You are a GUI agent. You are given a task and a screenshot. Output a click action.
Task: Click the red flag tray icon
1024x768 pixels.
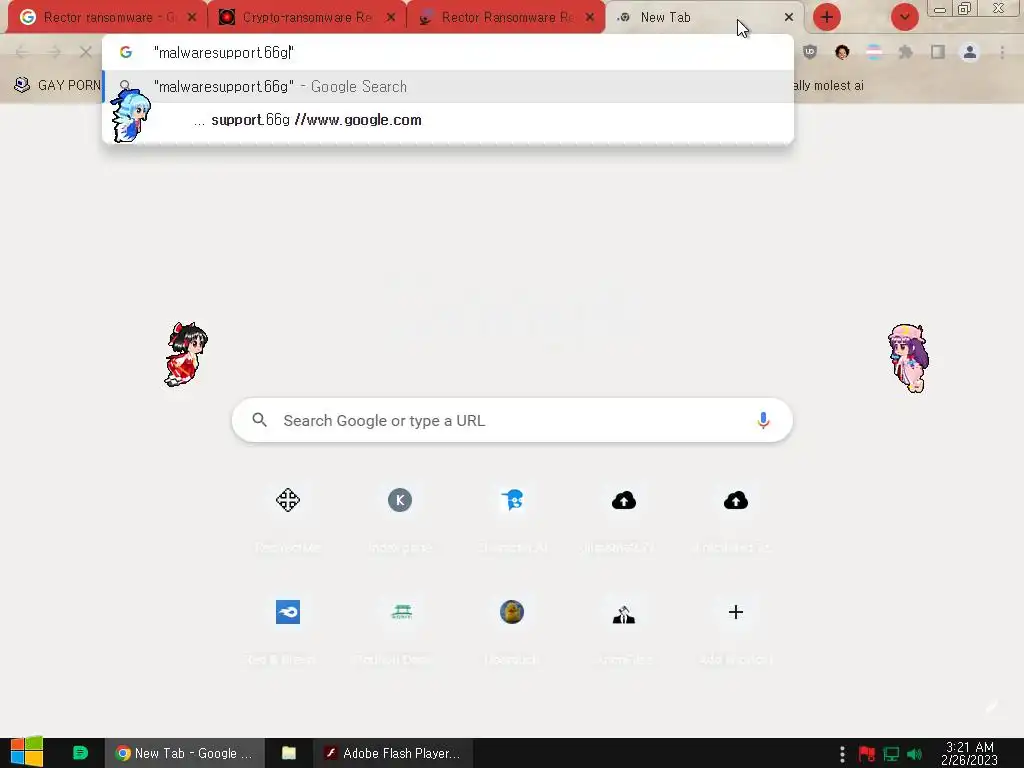(x=867, y=754)
